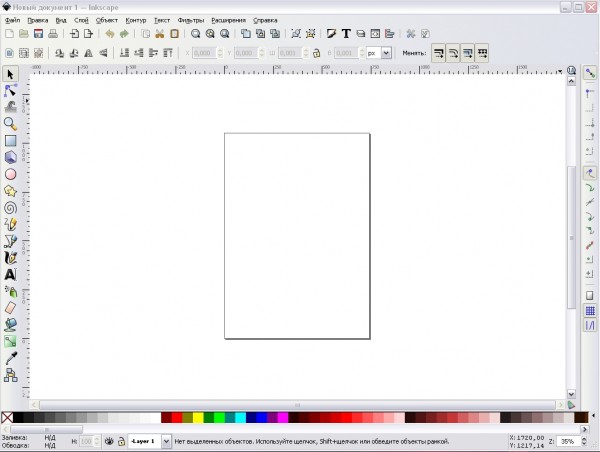Open the Фильтры menu
Image resolution: width=600 pixels, height=452 pixels.
191,20
